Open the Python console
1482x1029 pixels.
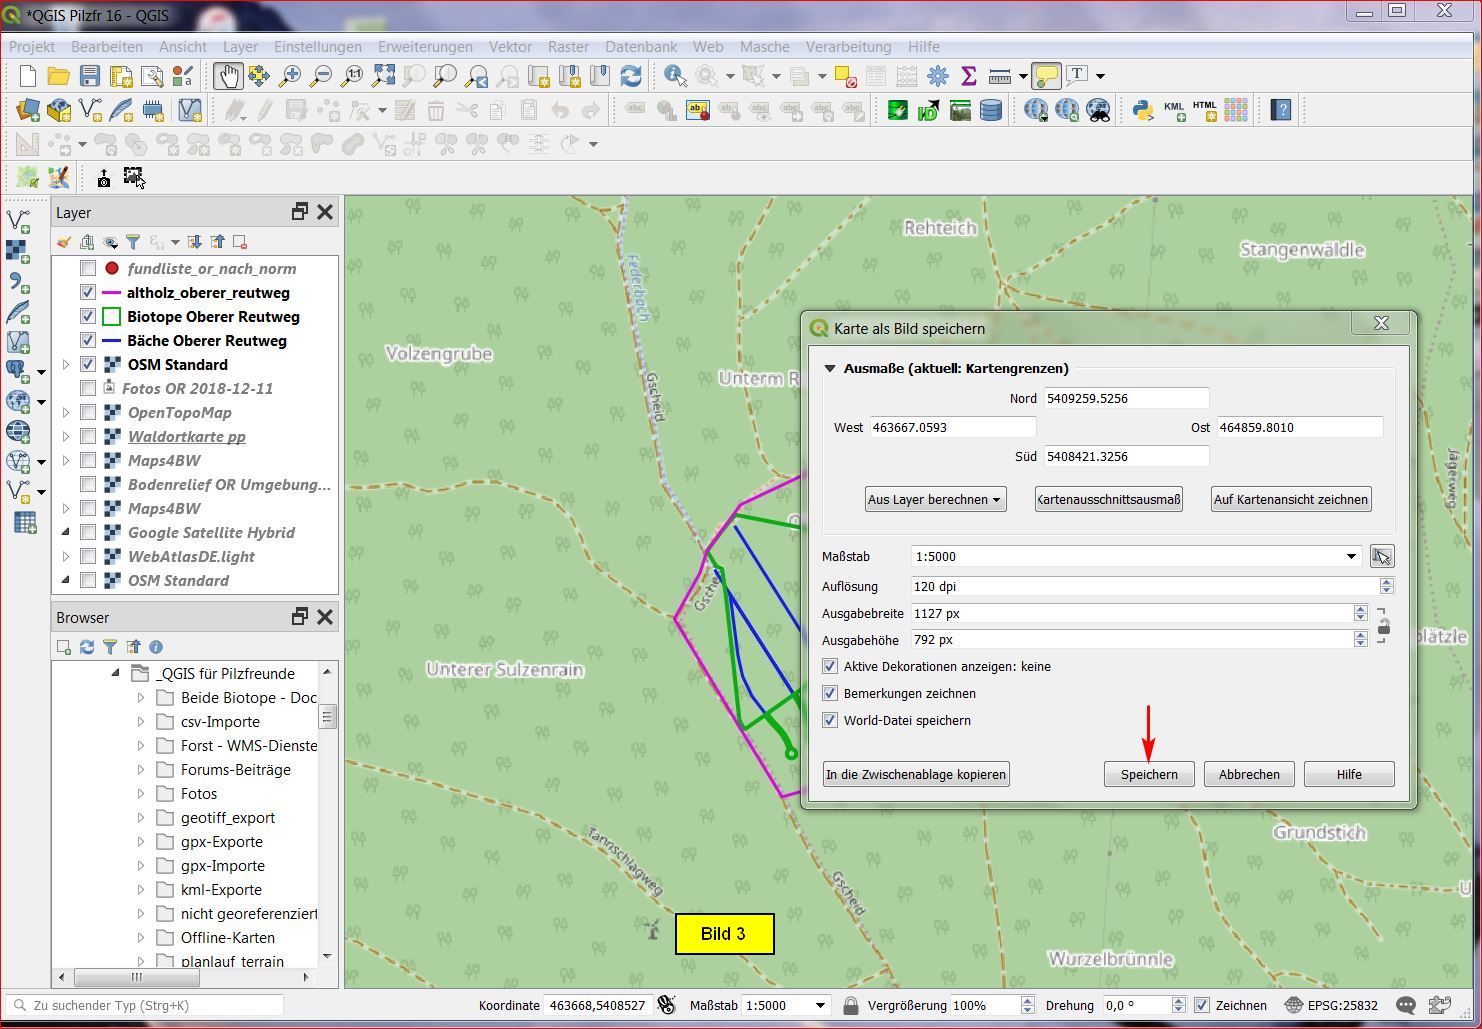pyautogui.click(x=1142, y=110)
